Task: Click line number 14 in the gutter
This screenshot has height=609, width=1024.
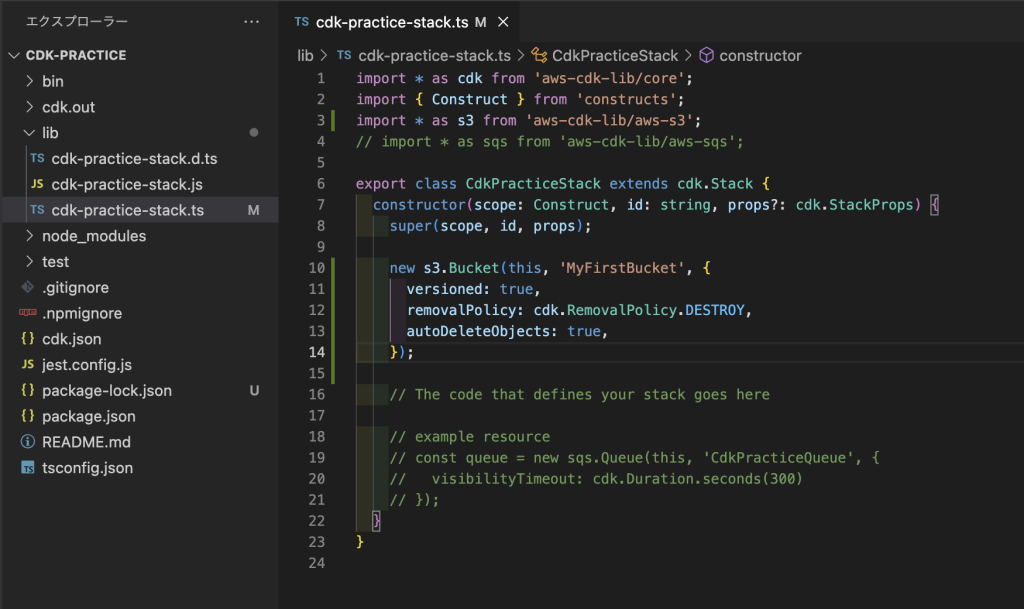Action: pos(316,352)
